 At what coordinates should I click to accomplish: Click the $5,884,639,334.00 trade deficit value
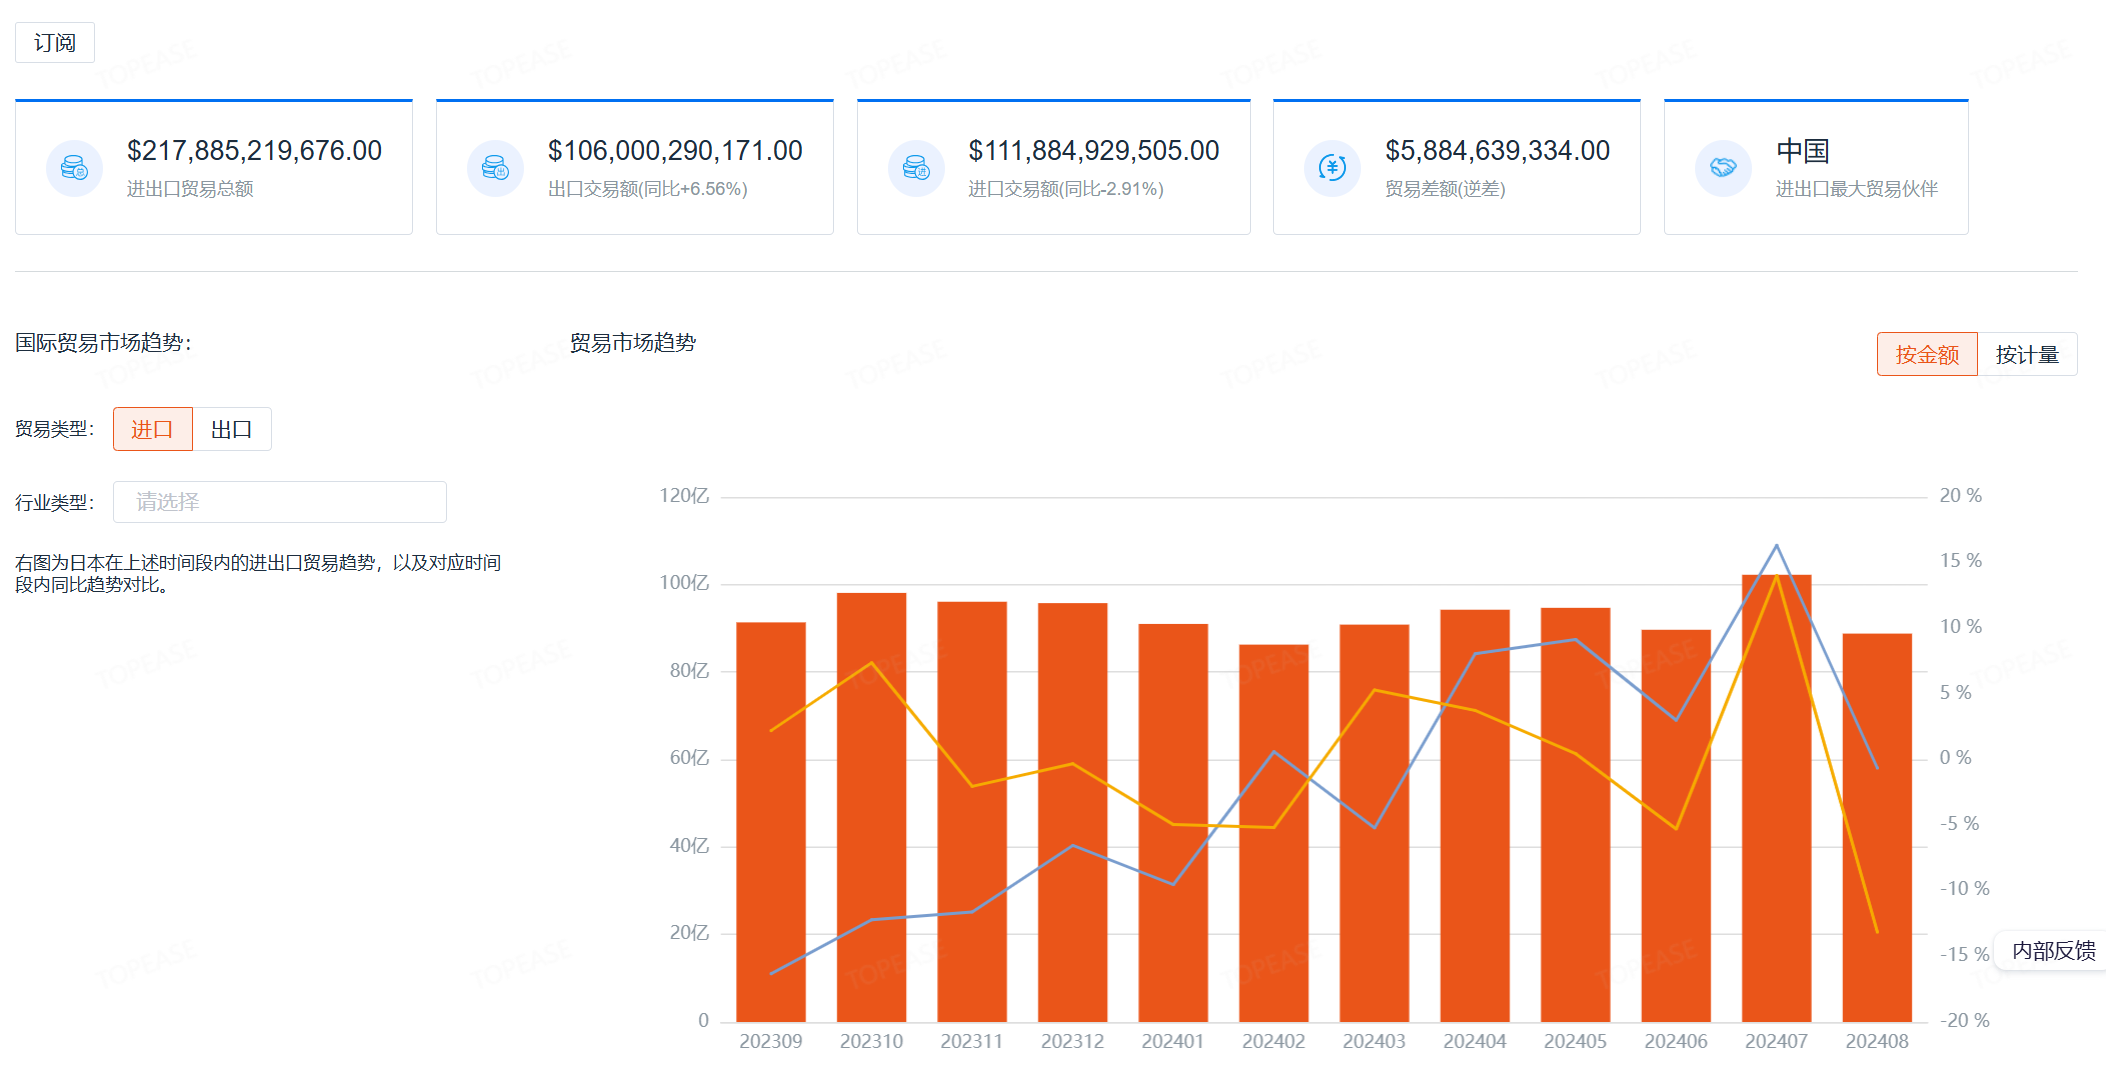(x=1497, y=151)
